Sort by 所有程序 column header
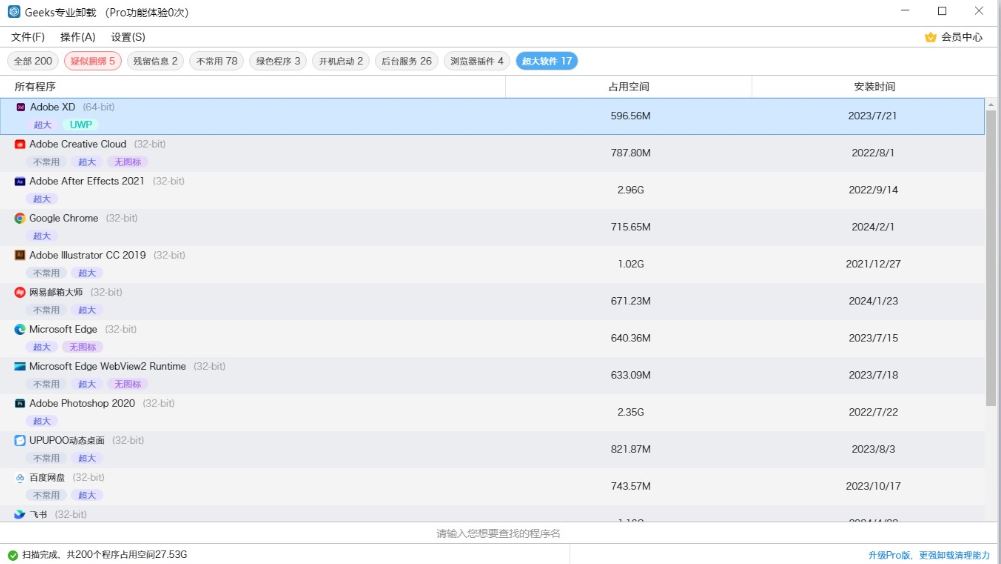The width and height of the screenshot is (1001, 564). click(x=253, y=87)
